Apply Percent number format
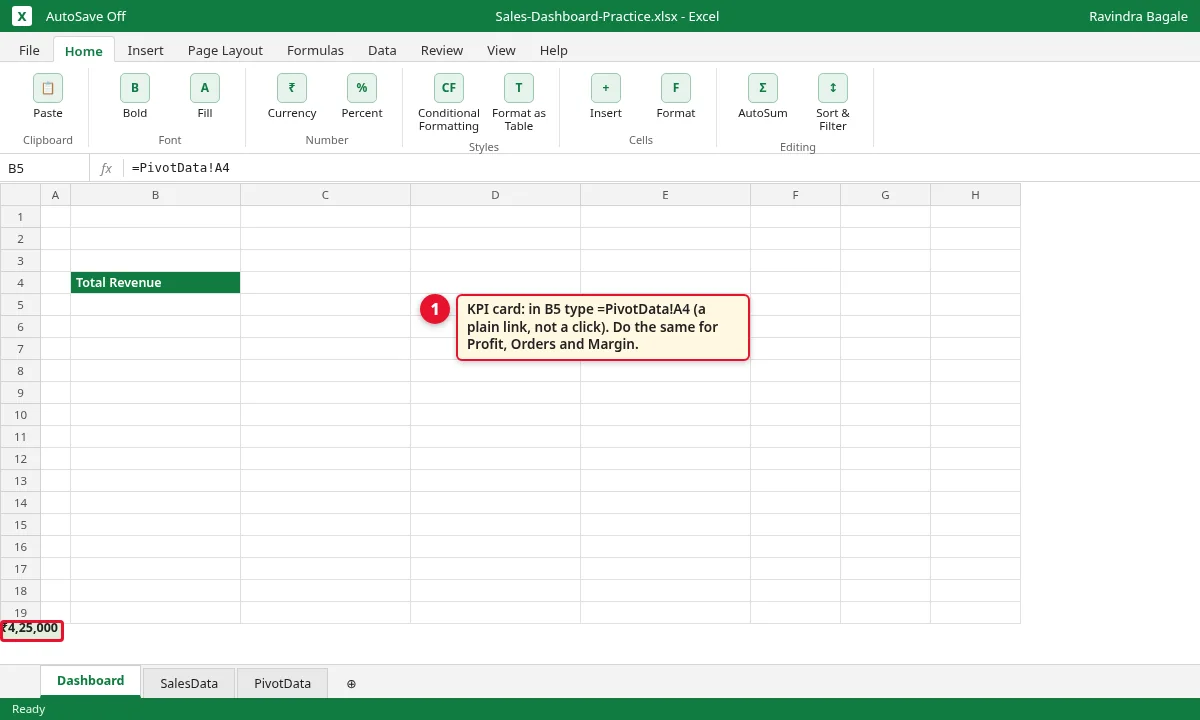Image resolution: width=1200 pixels, height=720 pixels. pos(362,88)
